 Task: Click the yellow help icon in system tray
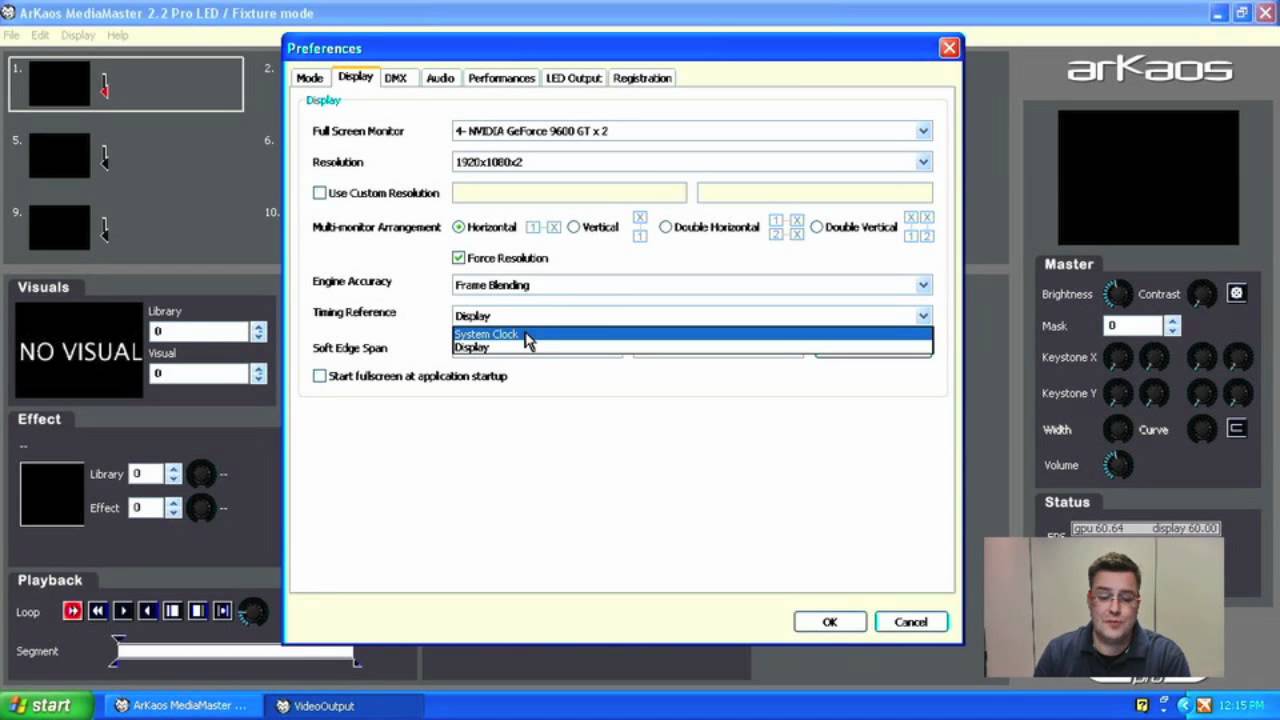(x=1142, y=705)
